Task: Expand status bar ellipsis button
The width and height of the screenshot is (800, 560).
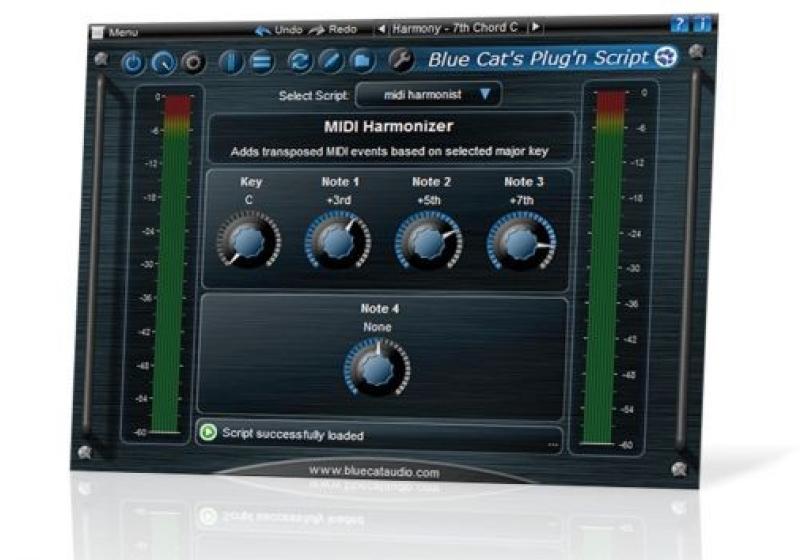Action: click(x=553, y=445)
